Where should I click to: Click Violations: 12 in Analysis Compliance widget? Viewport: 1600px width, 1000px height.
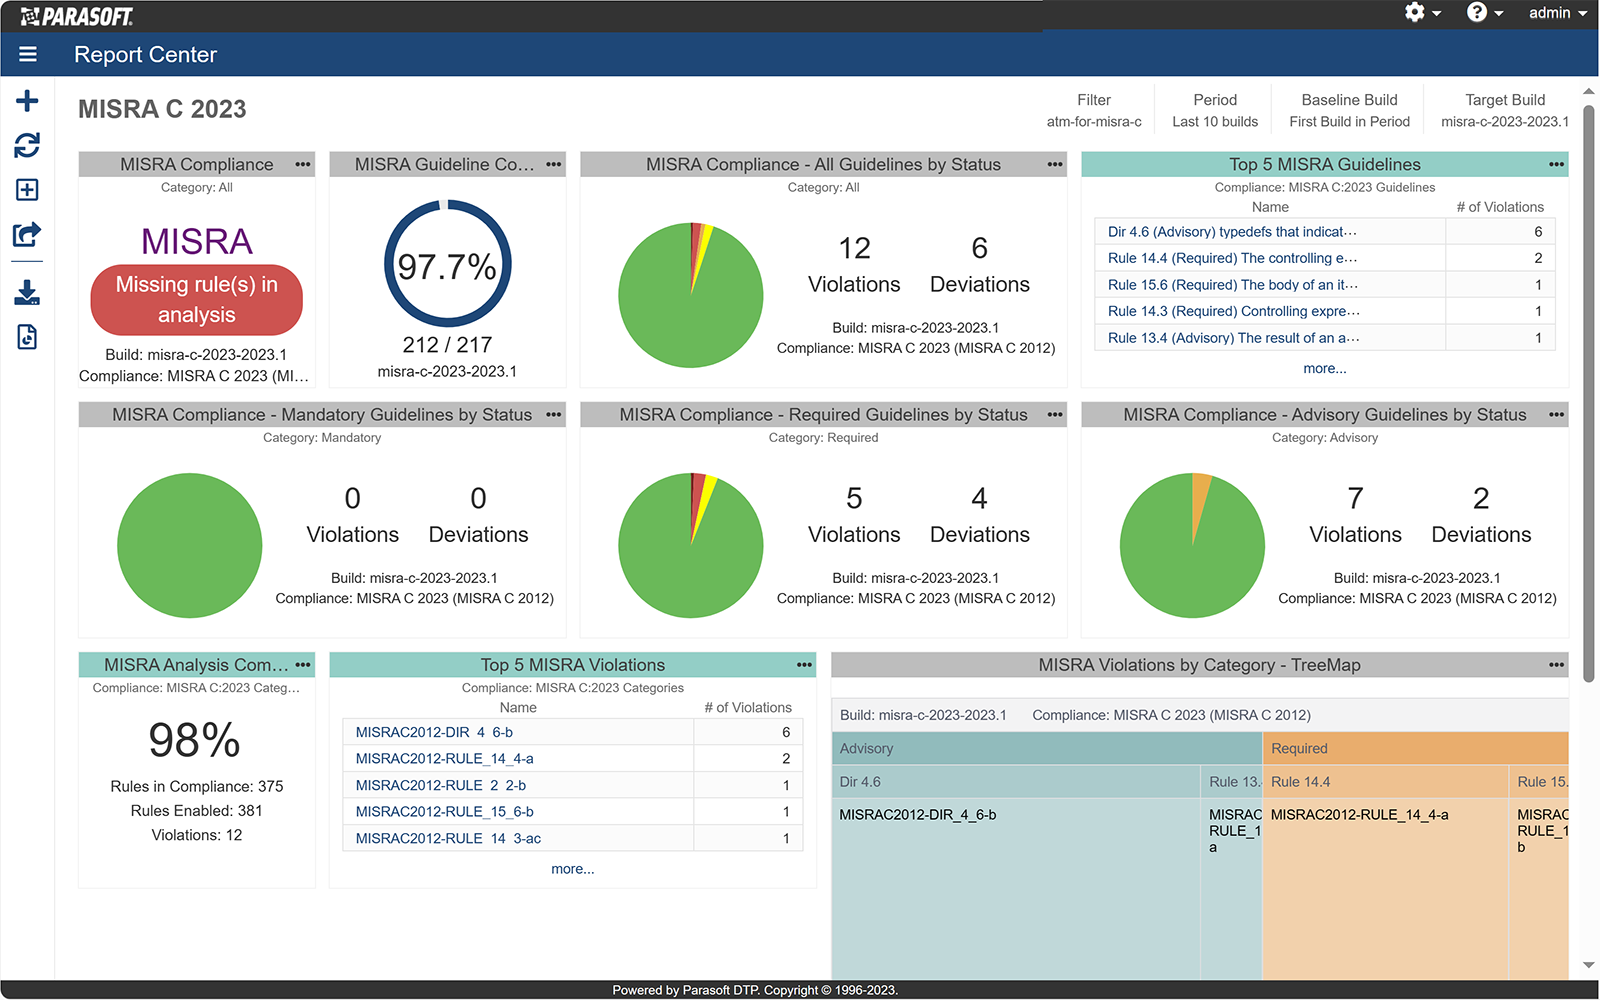click(x=196, y=835)
